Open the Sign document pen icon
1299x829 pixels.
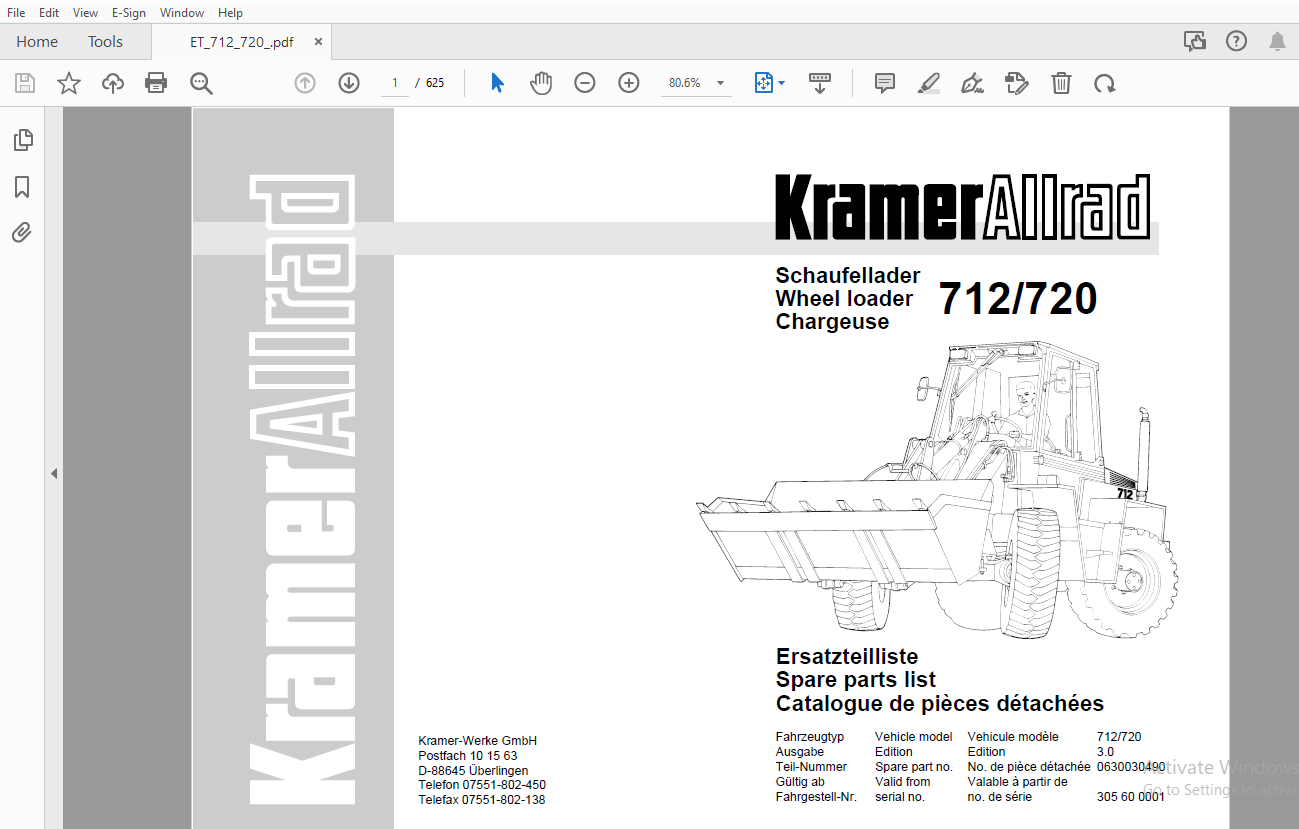972,83
